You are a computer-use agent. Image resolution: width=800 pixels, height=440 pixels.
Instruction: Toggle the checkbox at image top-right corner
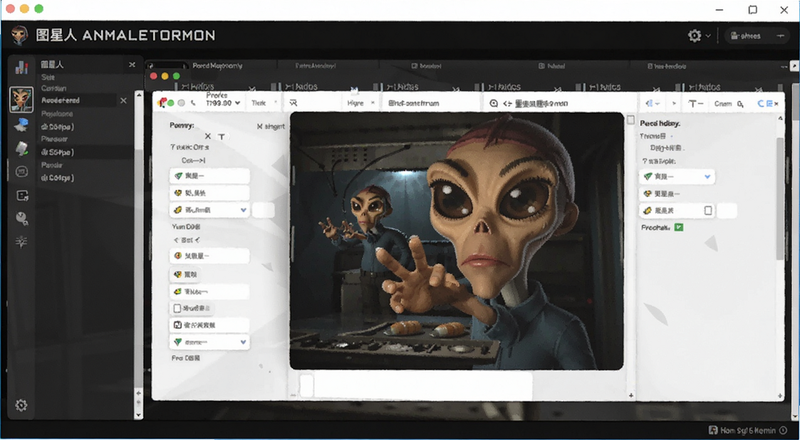click(631, 119)
